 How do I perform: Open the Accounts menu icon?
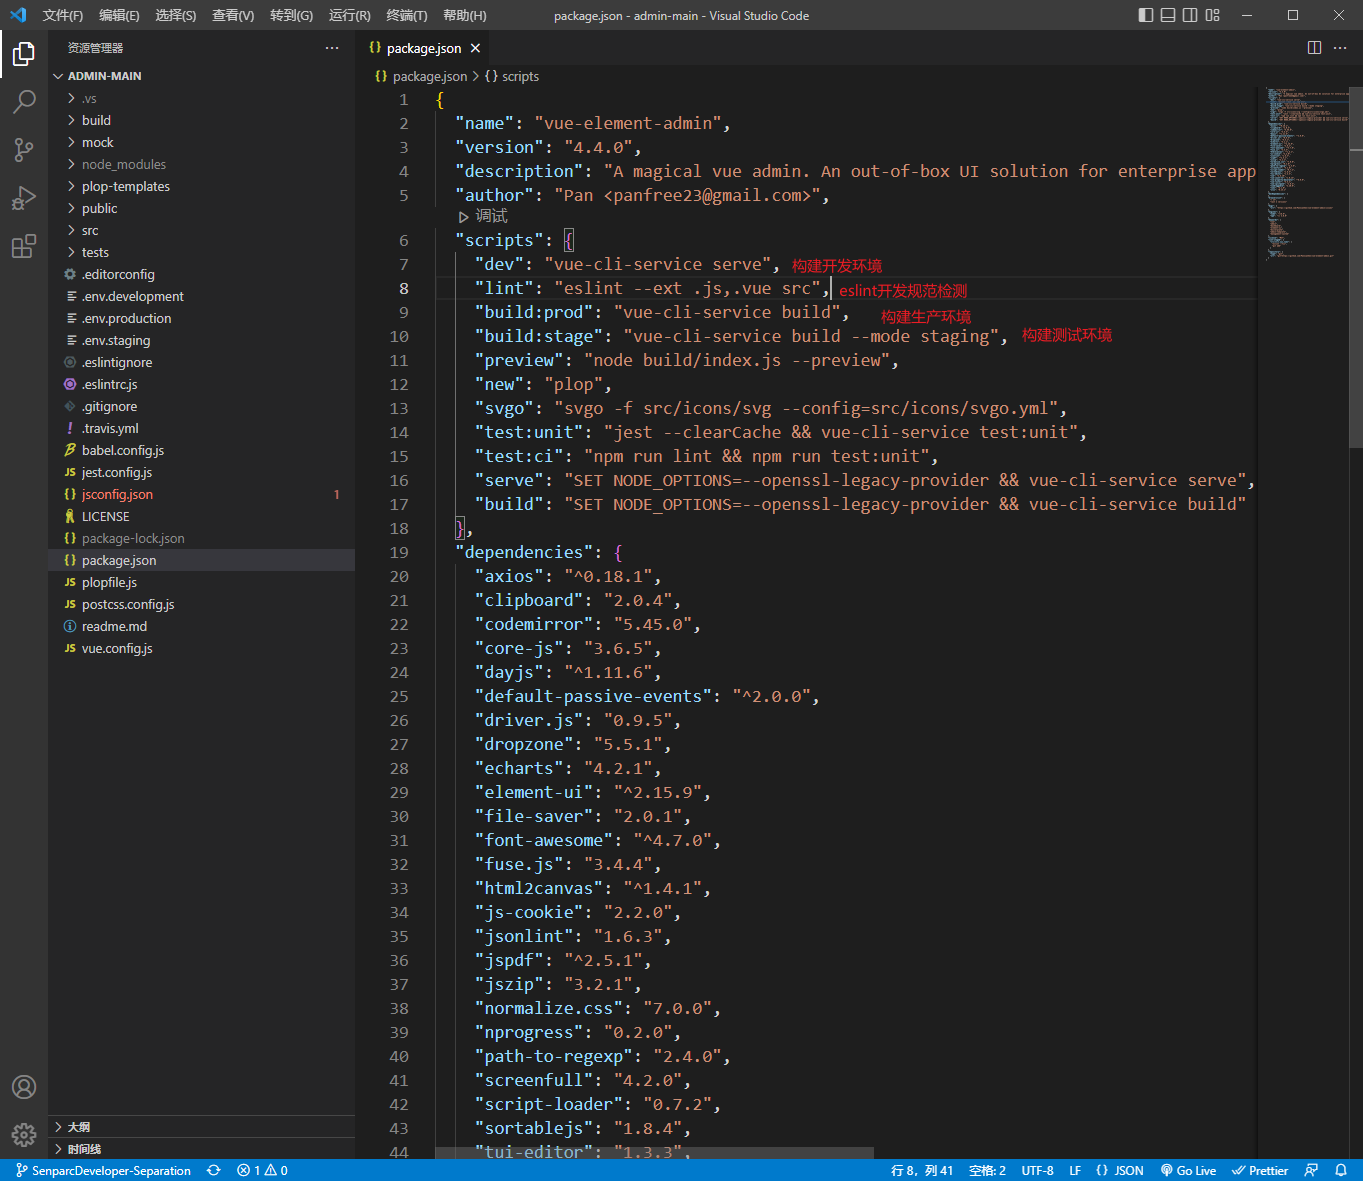(24, 1087)
